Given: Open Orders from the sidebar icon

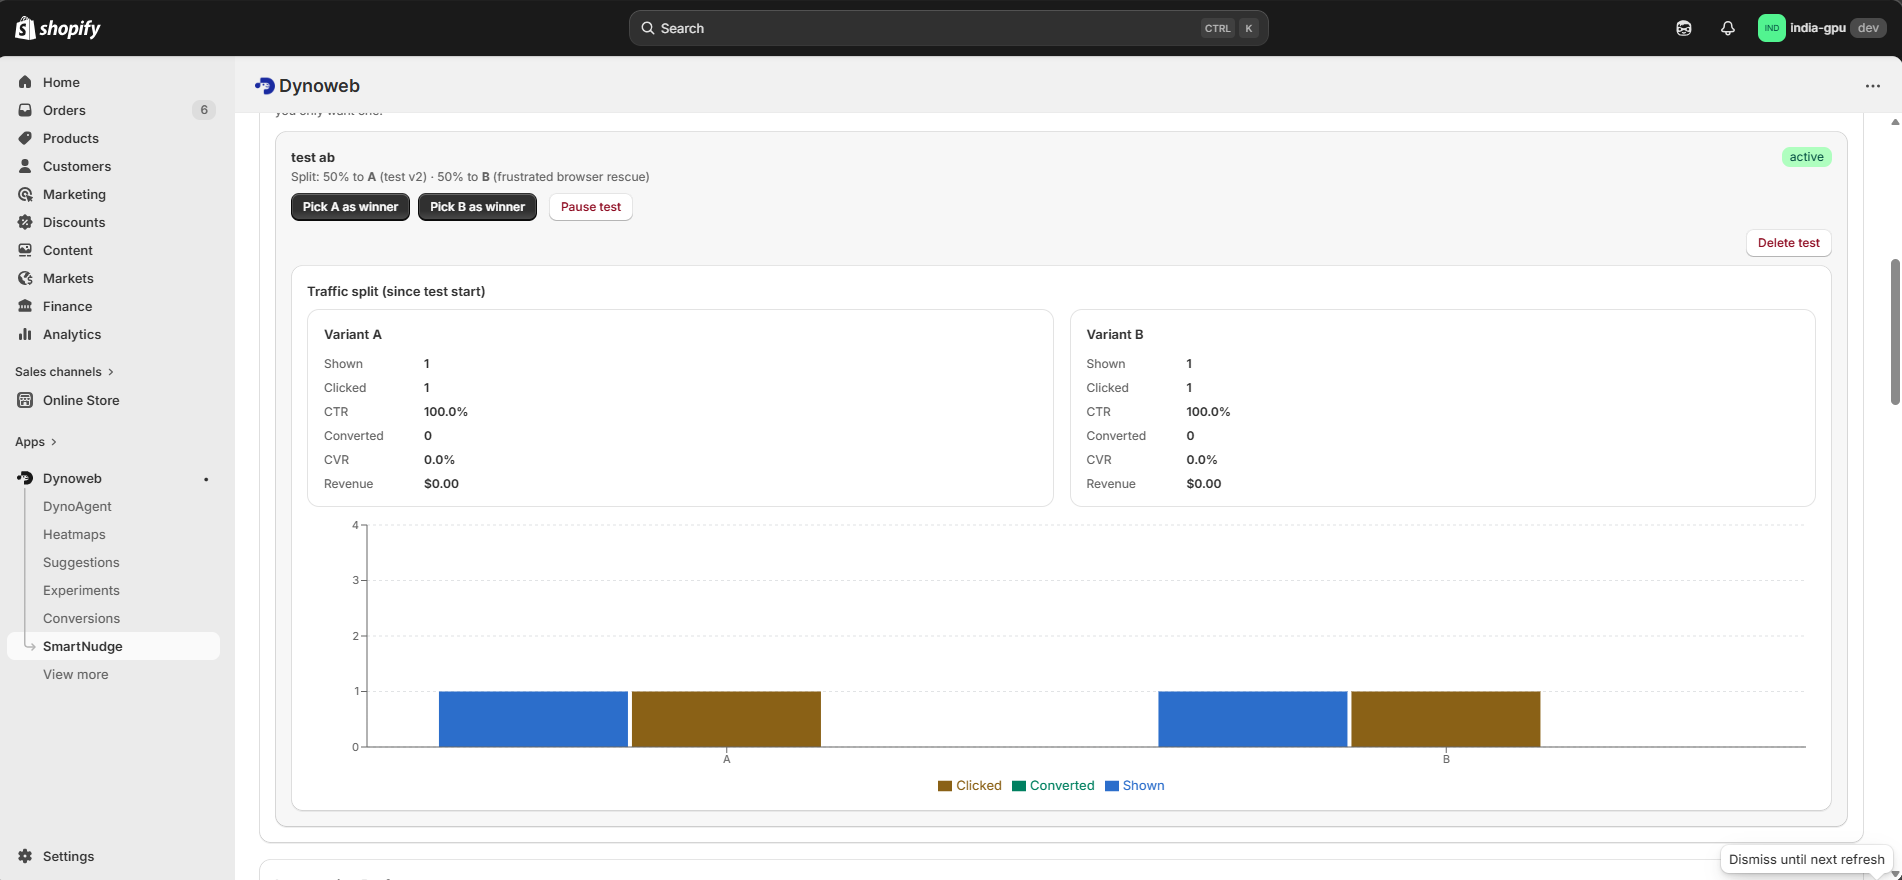Looking at the screenshot, I should point(25,110).
